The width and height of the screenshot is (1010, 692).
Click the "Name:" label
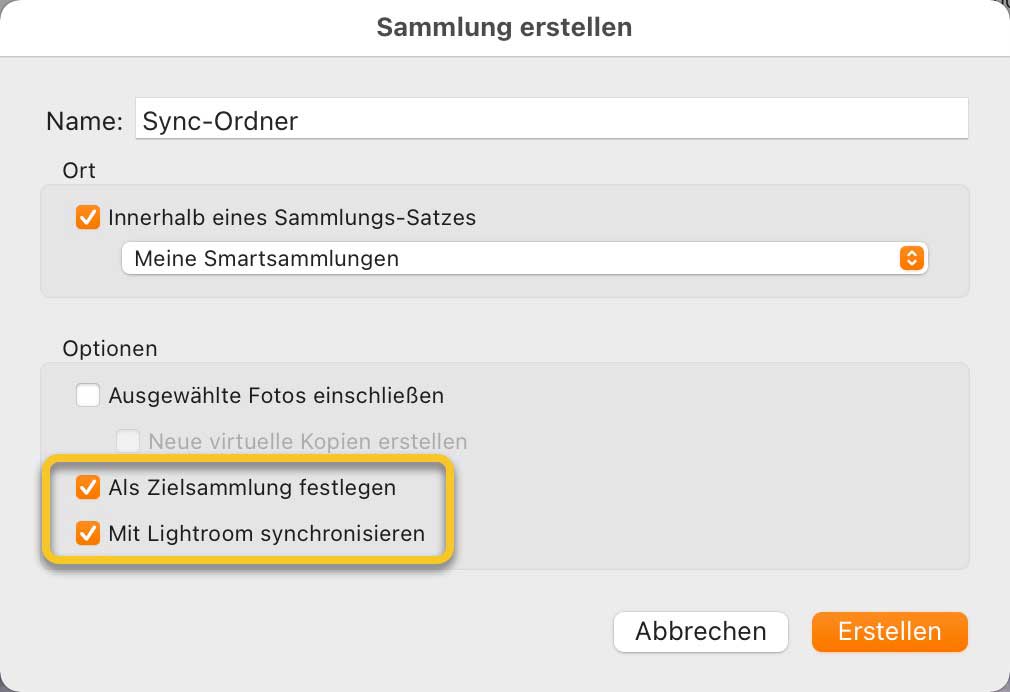84,121
